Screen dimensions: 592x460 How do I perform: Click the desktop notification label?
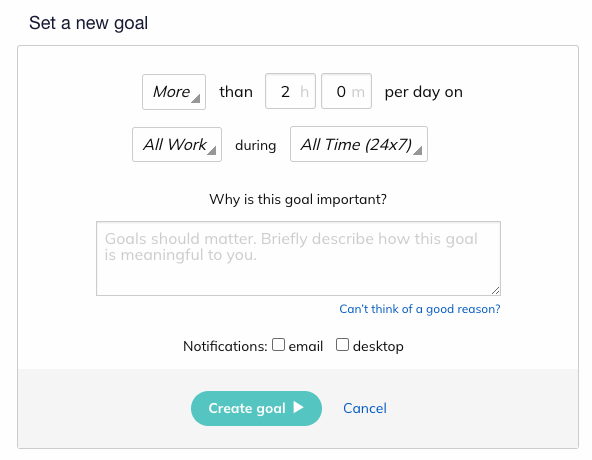[378, 346]
